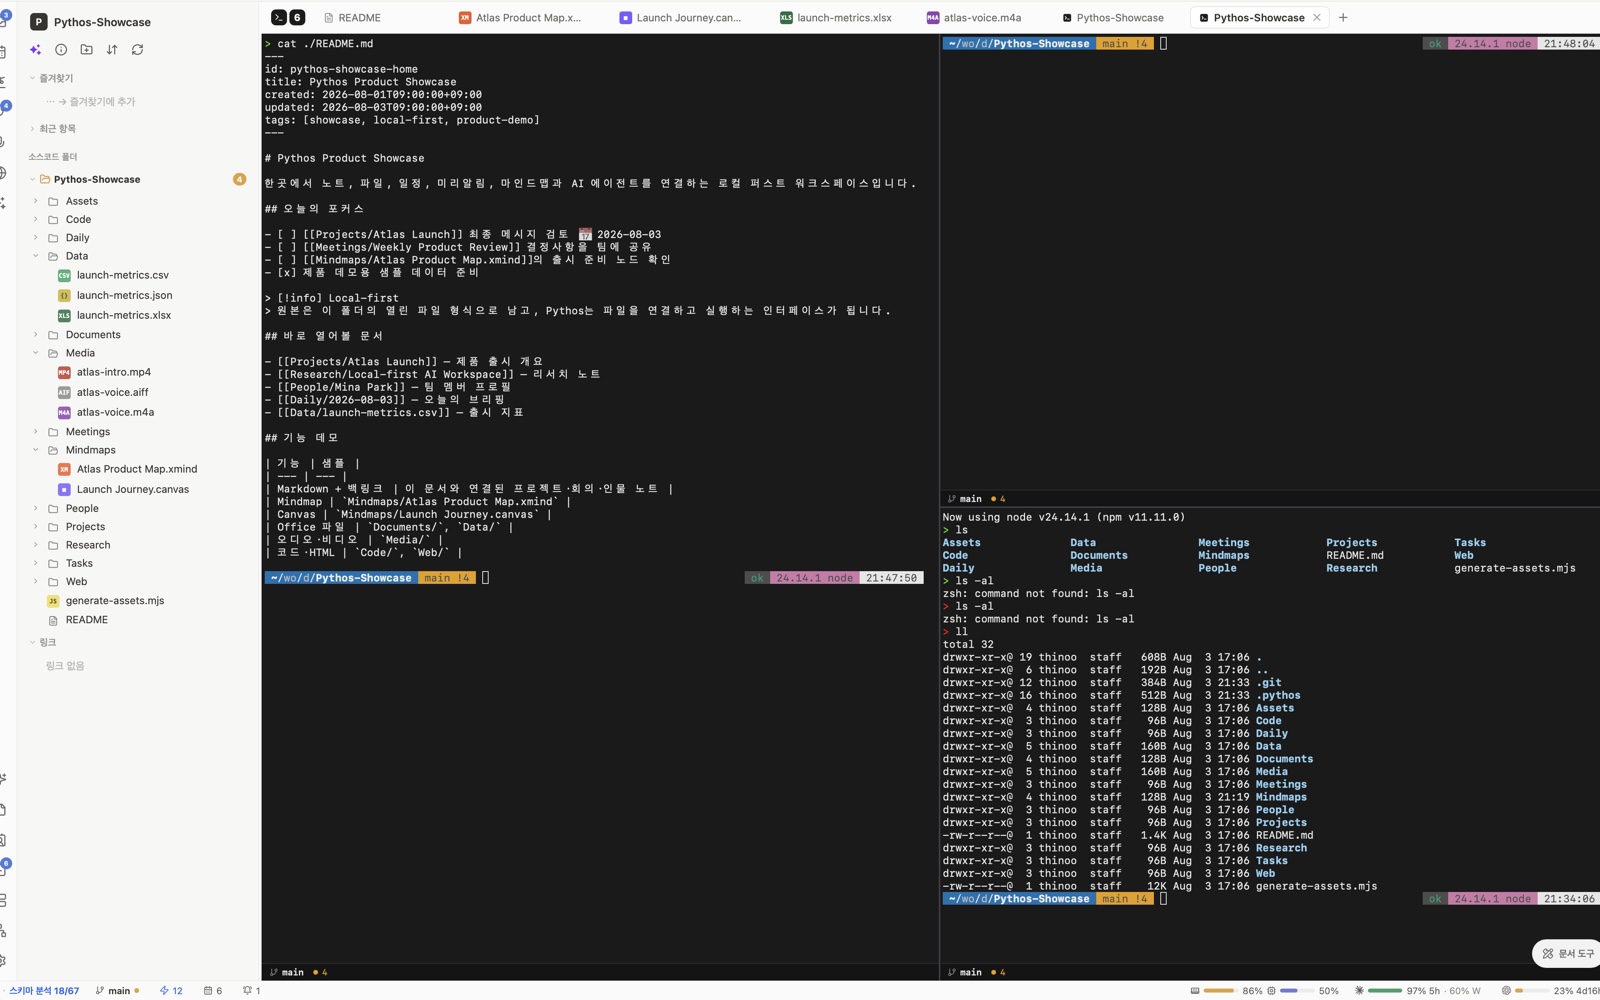Screen dimensions: 1600x1000
Task: Switch to the Atlas Product Map.x... tab
Action: (520, 17)
